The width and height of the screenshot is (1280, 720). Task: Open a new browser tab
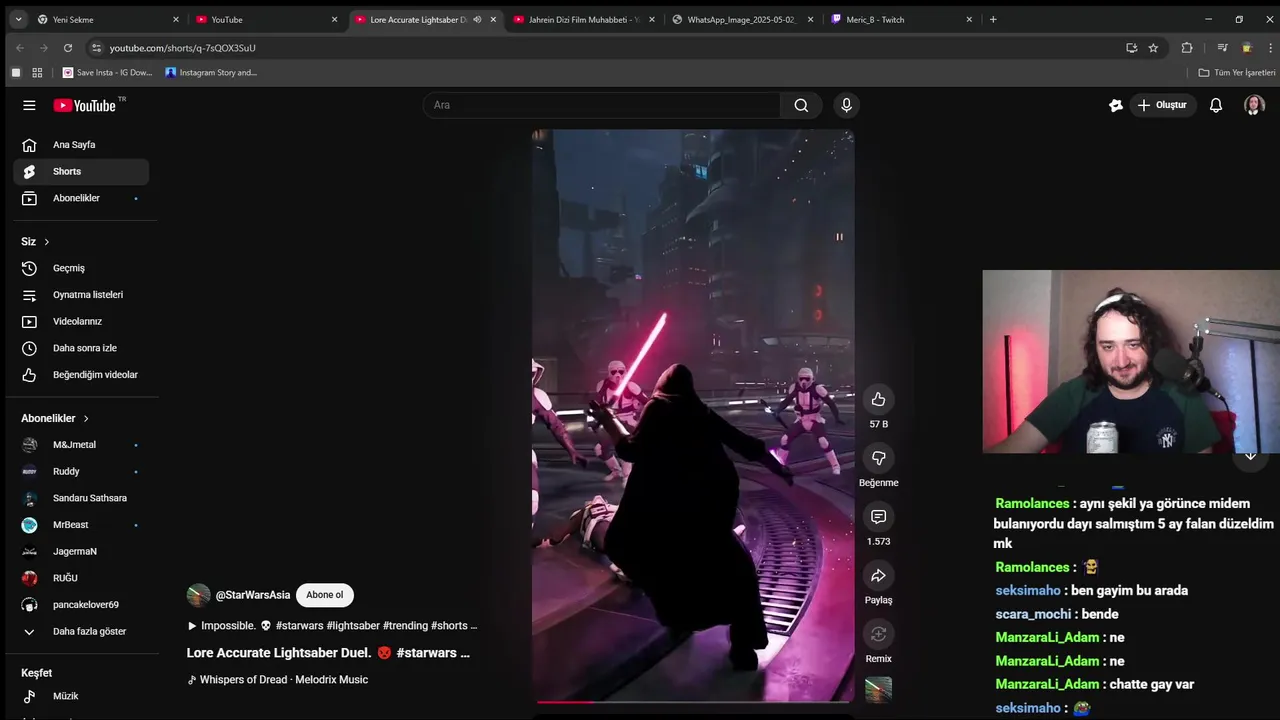coord(993,19)
